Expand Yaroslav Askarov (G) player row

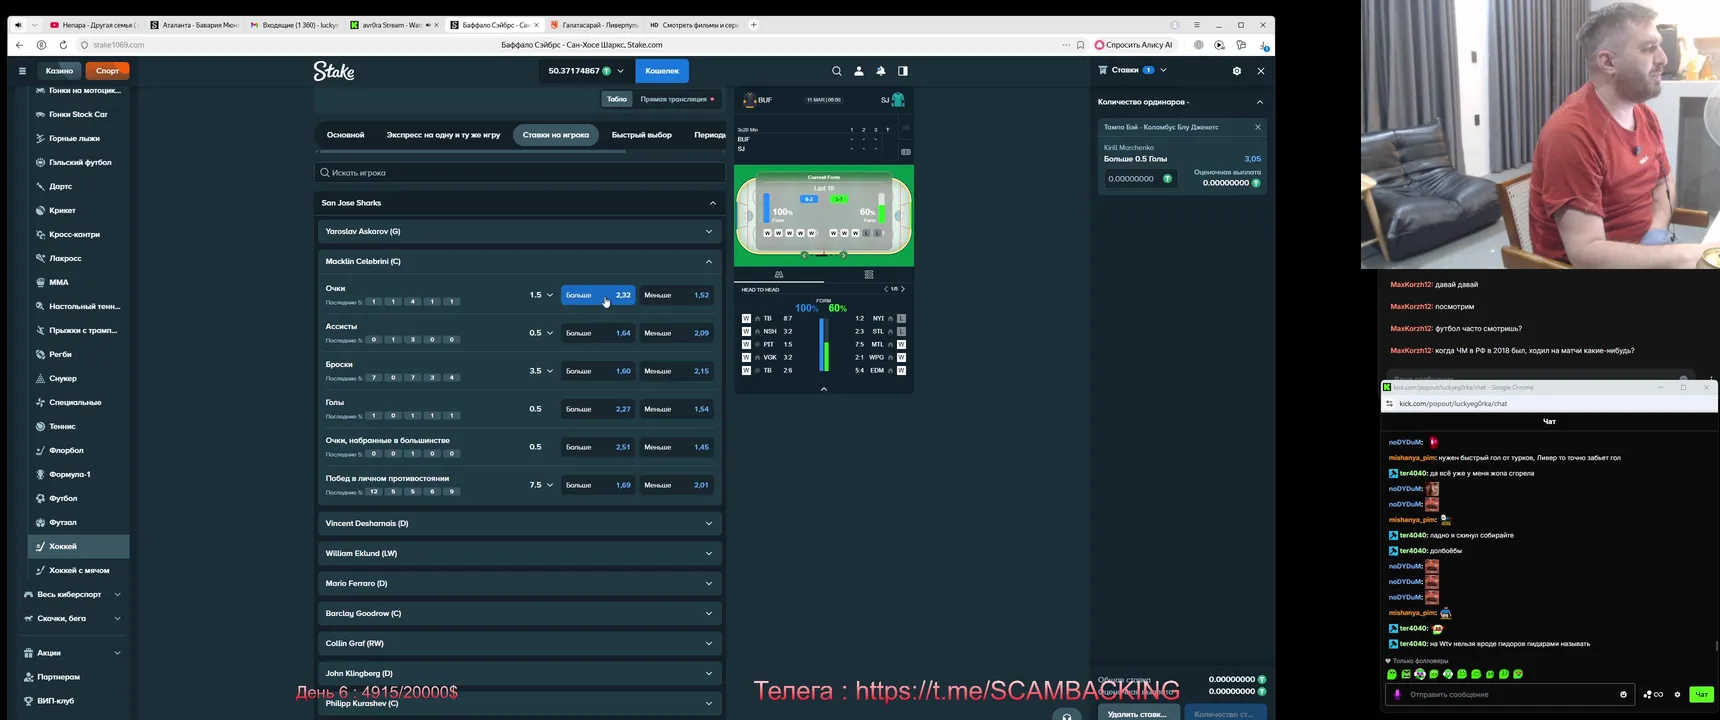(x=519, y=231)
